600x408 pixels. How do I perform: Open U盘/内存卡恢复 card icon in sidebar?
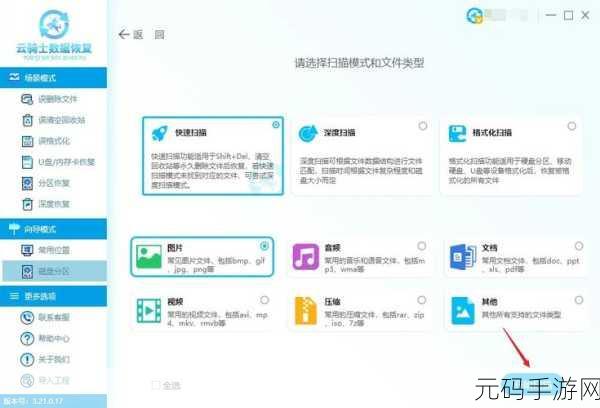pyautogui.click(x=27, y=162)
